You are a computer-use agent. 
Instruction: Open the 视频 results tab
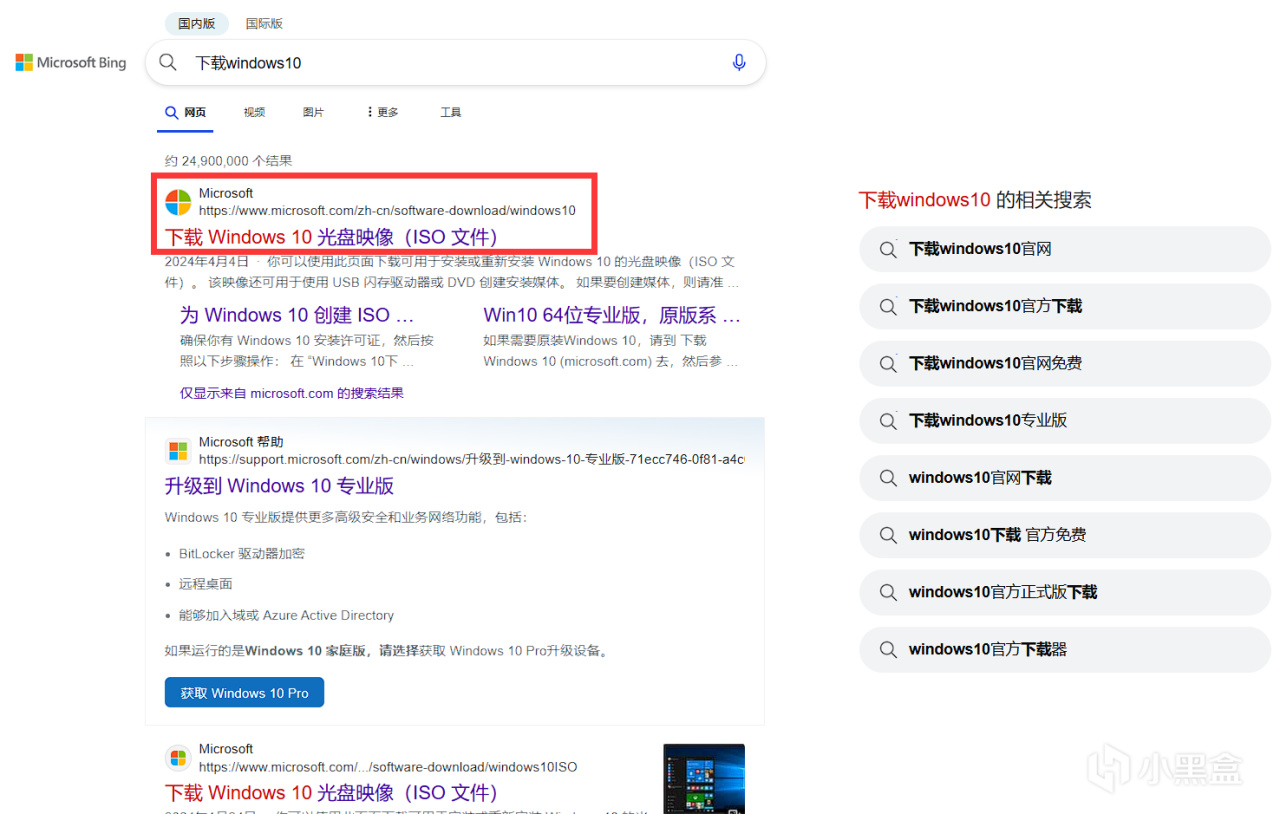coord(254,113)
